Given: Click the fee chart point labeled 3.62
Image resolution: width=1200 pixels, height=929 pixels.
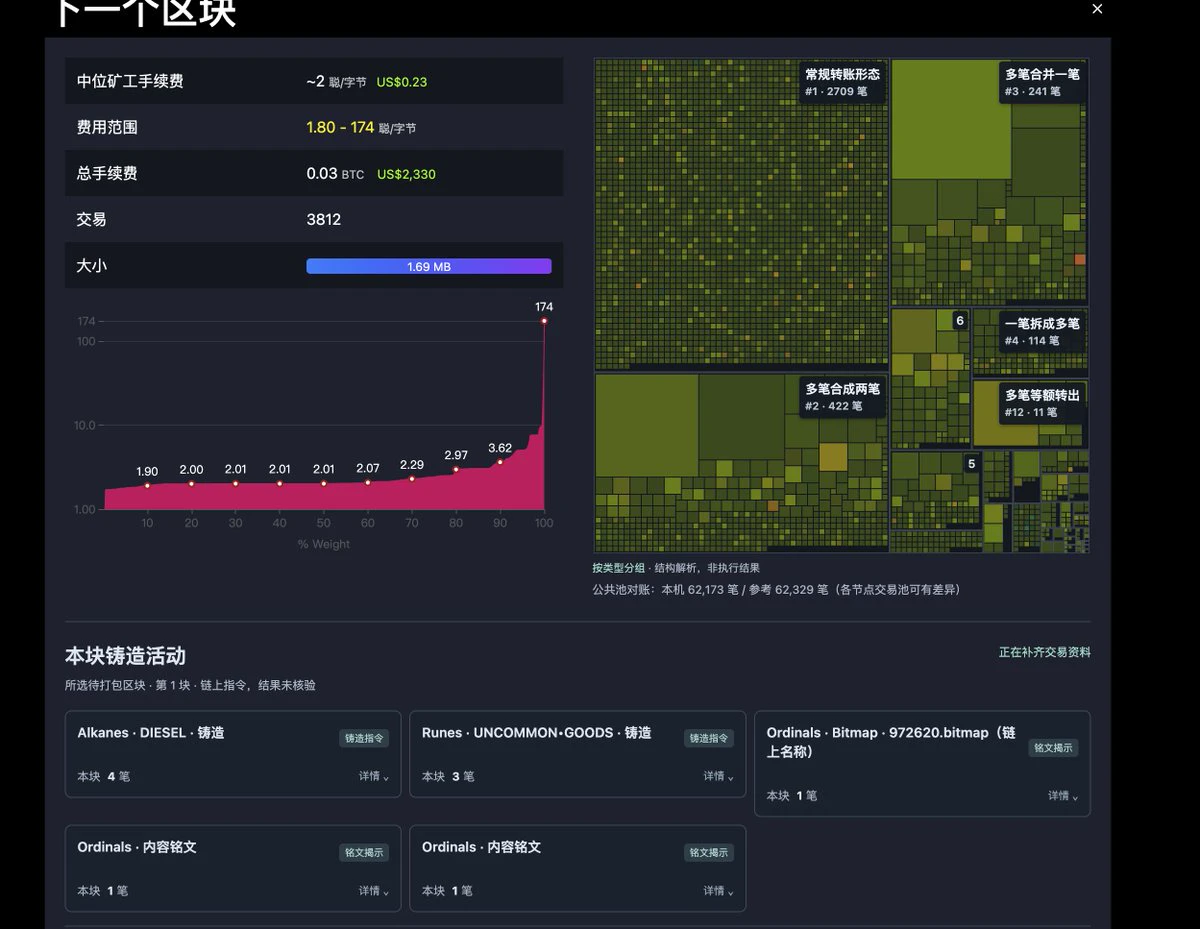Looking at the screenshot, I should 500,462.
